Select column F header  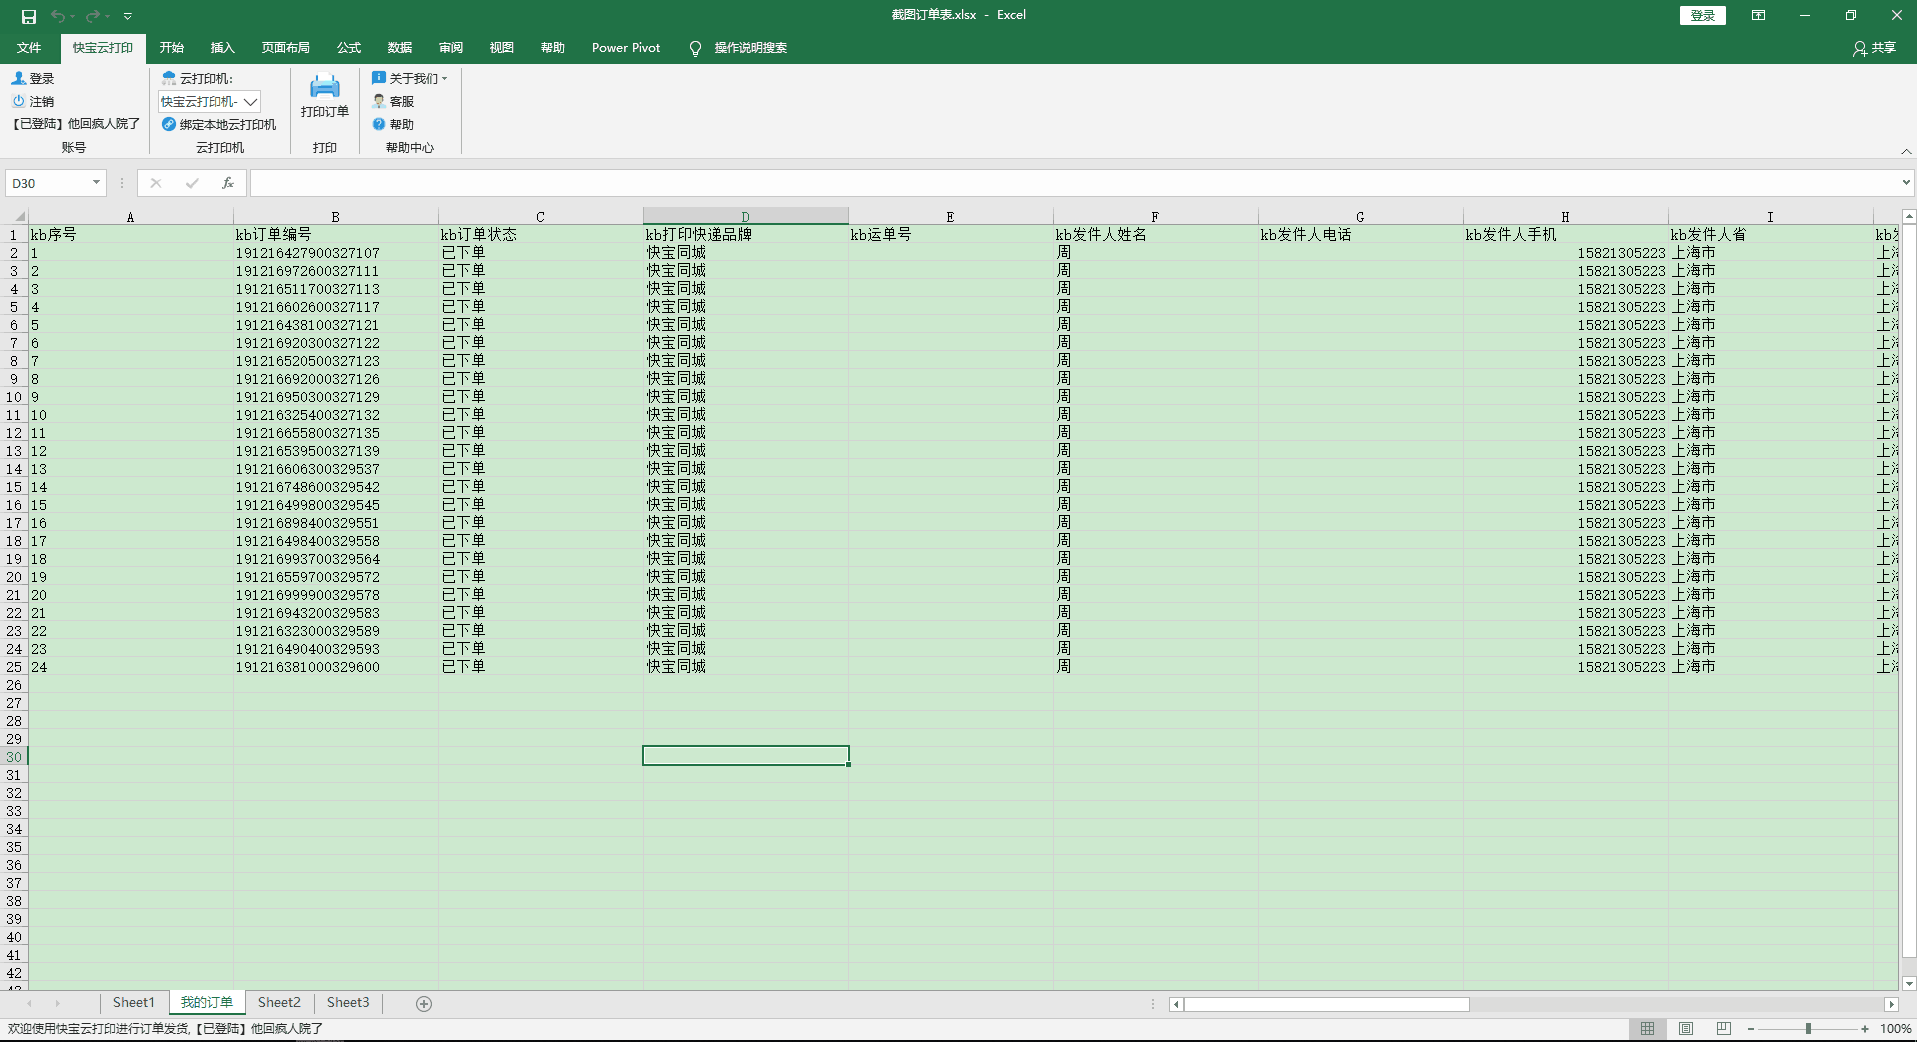tap(1155, 216)
